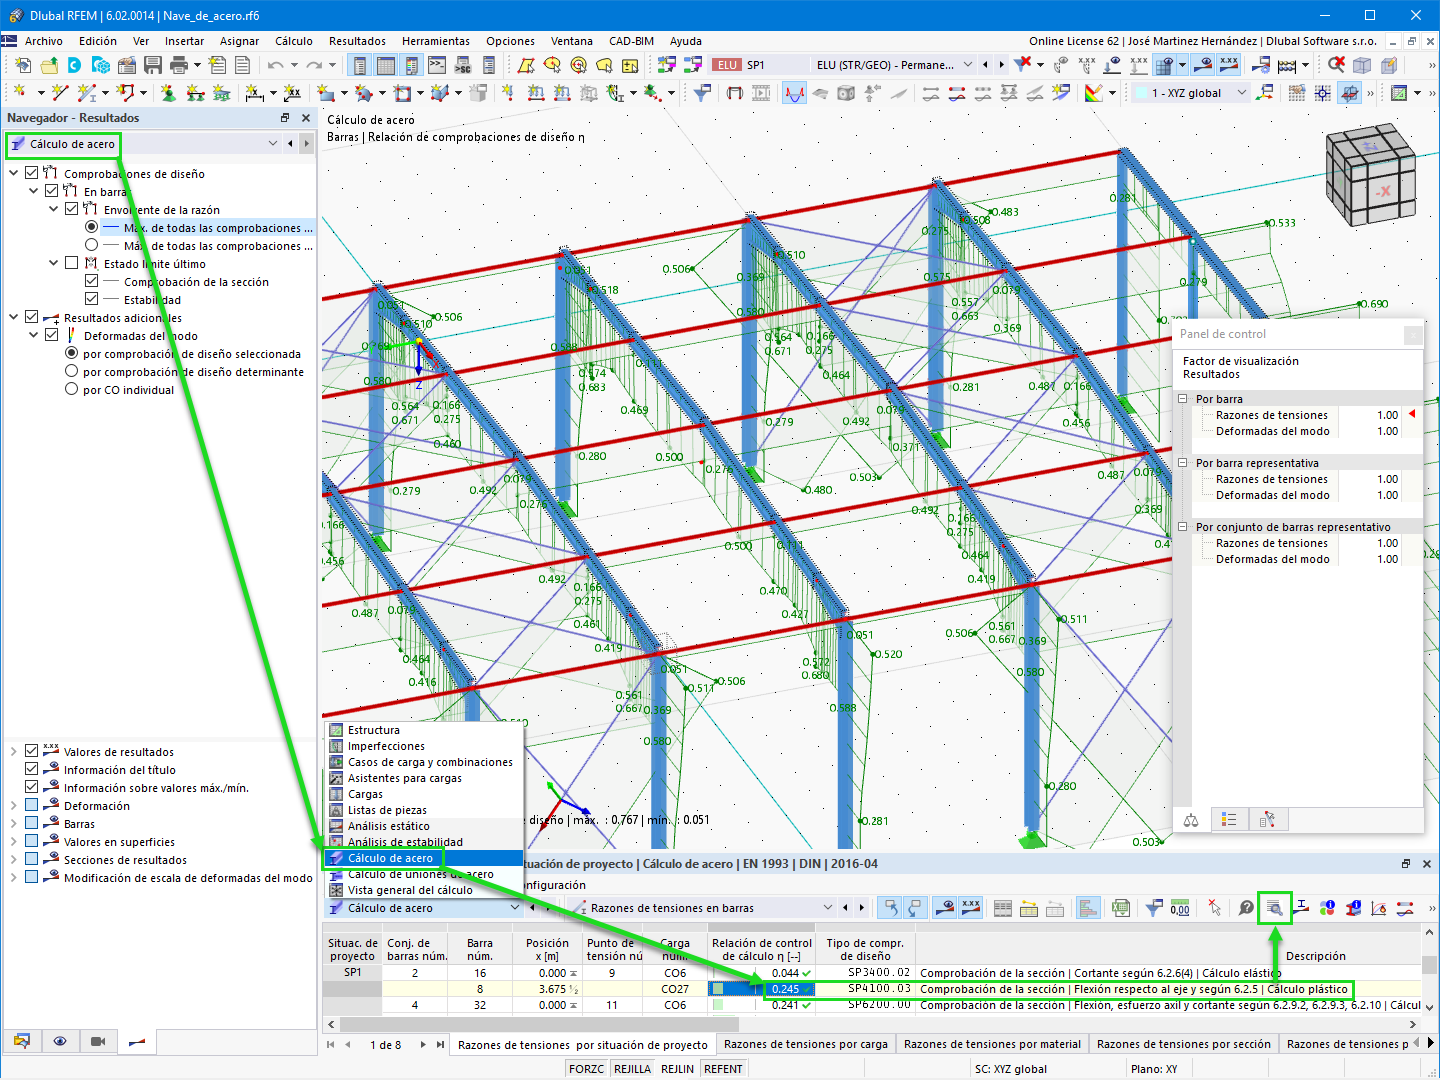Select por comprobación de diseño determinante radio
The width and height of the screenshot is (1440, 1080).
[x=71, y=371]
